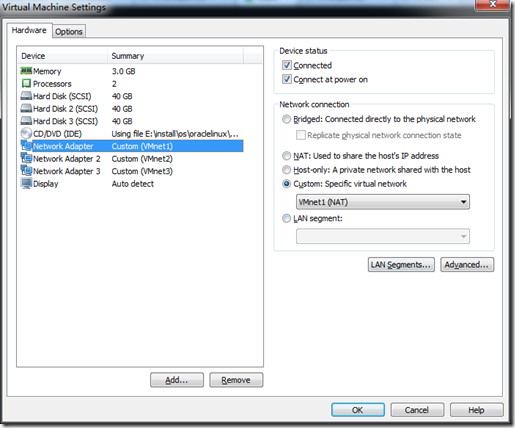This screenshot has width=515, height=428.
Task: Select the Host-only radio button
Action: point(286,170)
